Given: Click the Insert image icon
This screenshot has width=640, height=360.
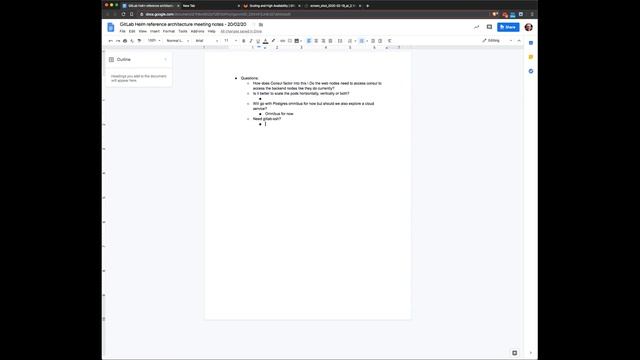Looking at the screenshot, I should click(x=297, y=41).
